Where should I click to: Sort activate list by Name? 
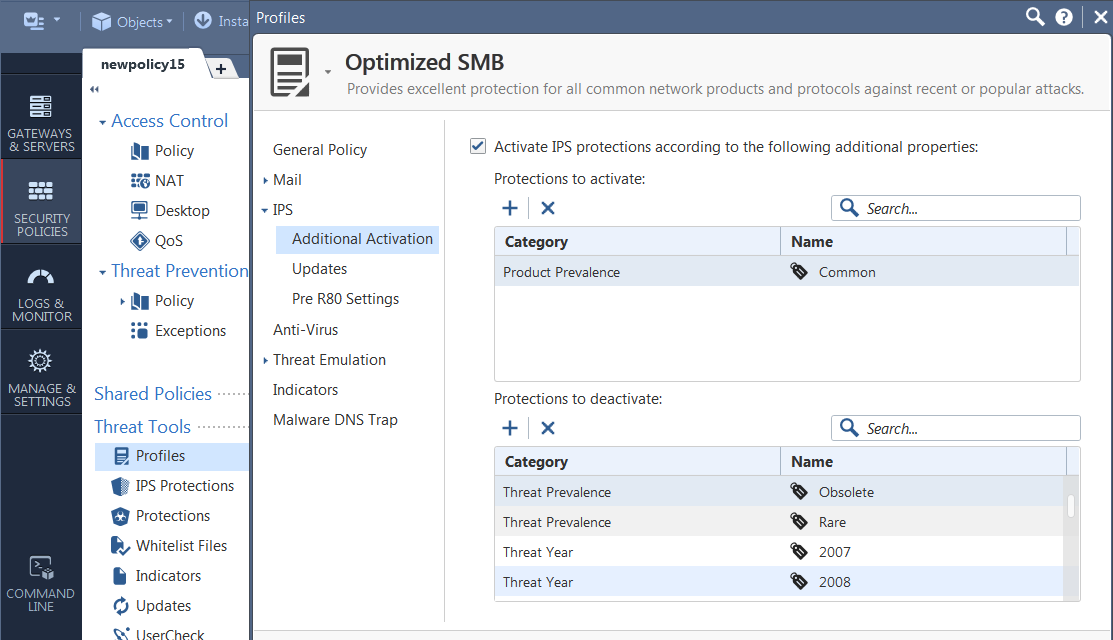[x=923, y=241]
